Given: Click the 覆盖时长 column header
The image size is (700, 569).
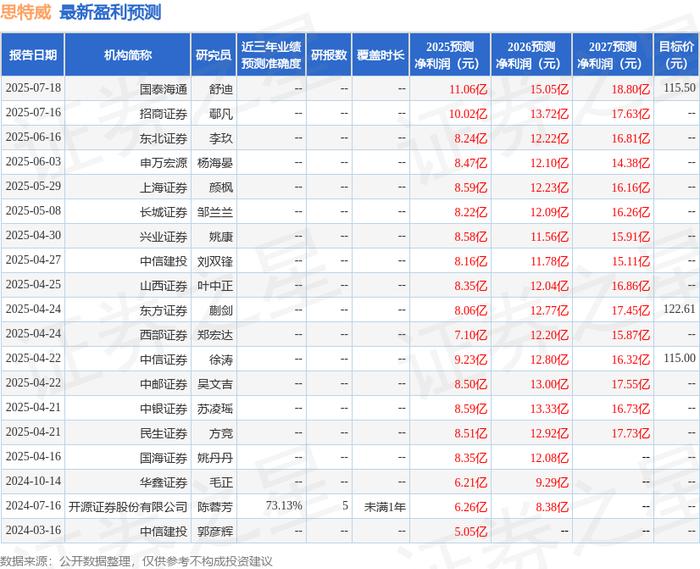Looking at the screenshot, I should tap(381, 55).
